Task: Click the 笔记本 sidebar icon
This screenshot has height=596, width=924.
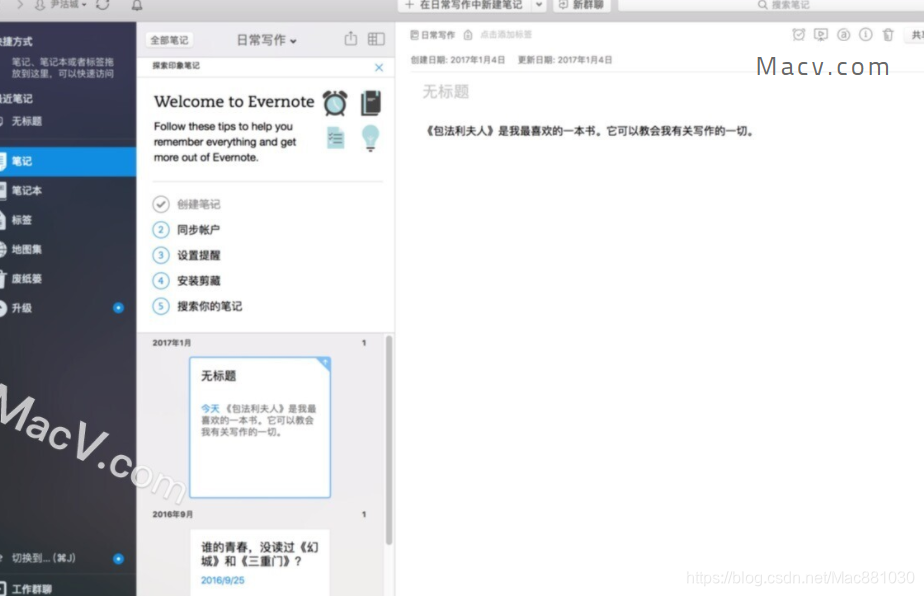Action: tap(2, 190)
